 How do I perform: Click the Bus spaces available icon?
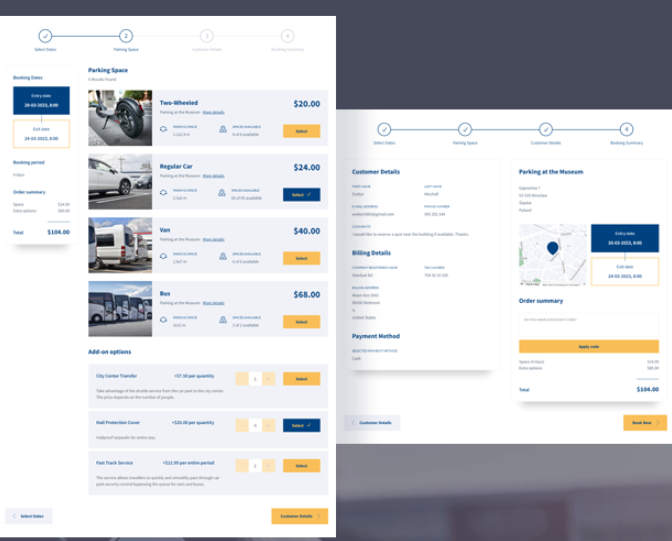click(x=223, y=320)
